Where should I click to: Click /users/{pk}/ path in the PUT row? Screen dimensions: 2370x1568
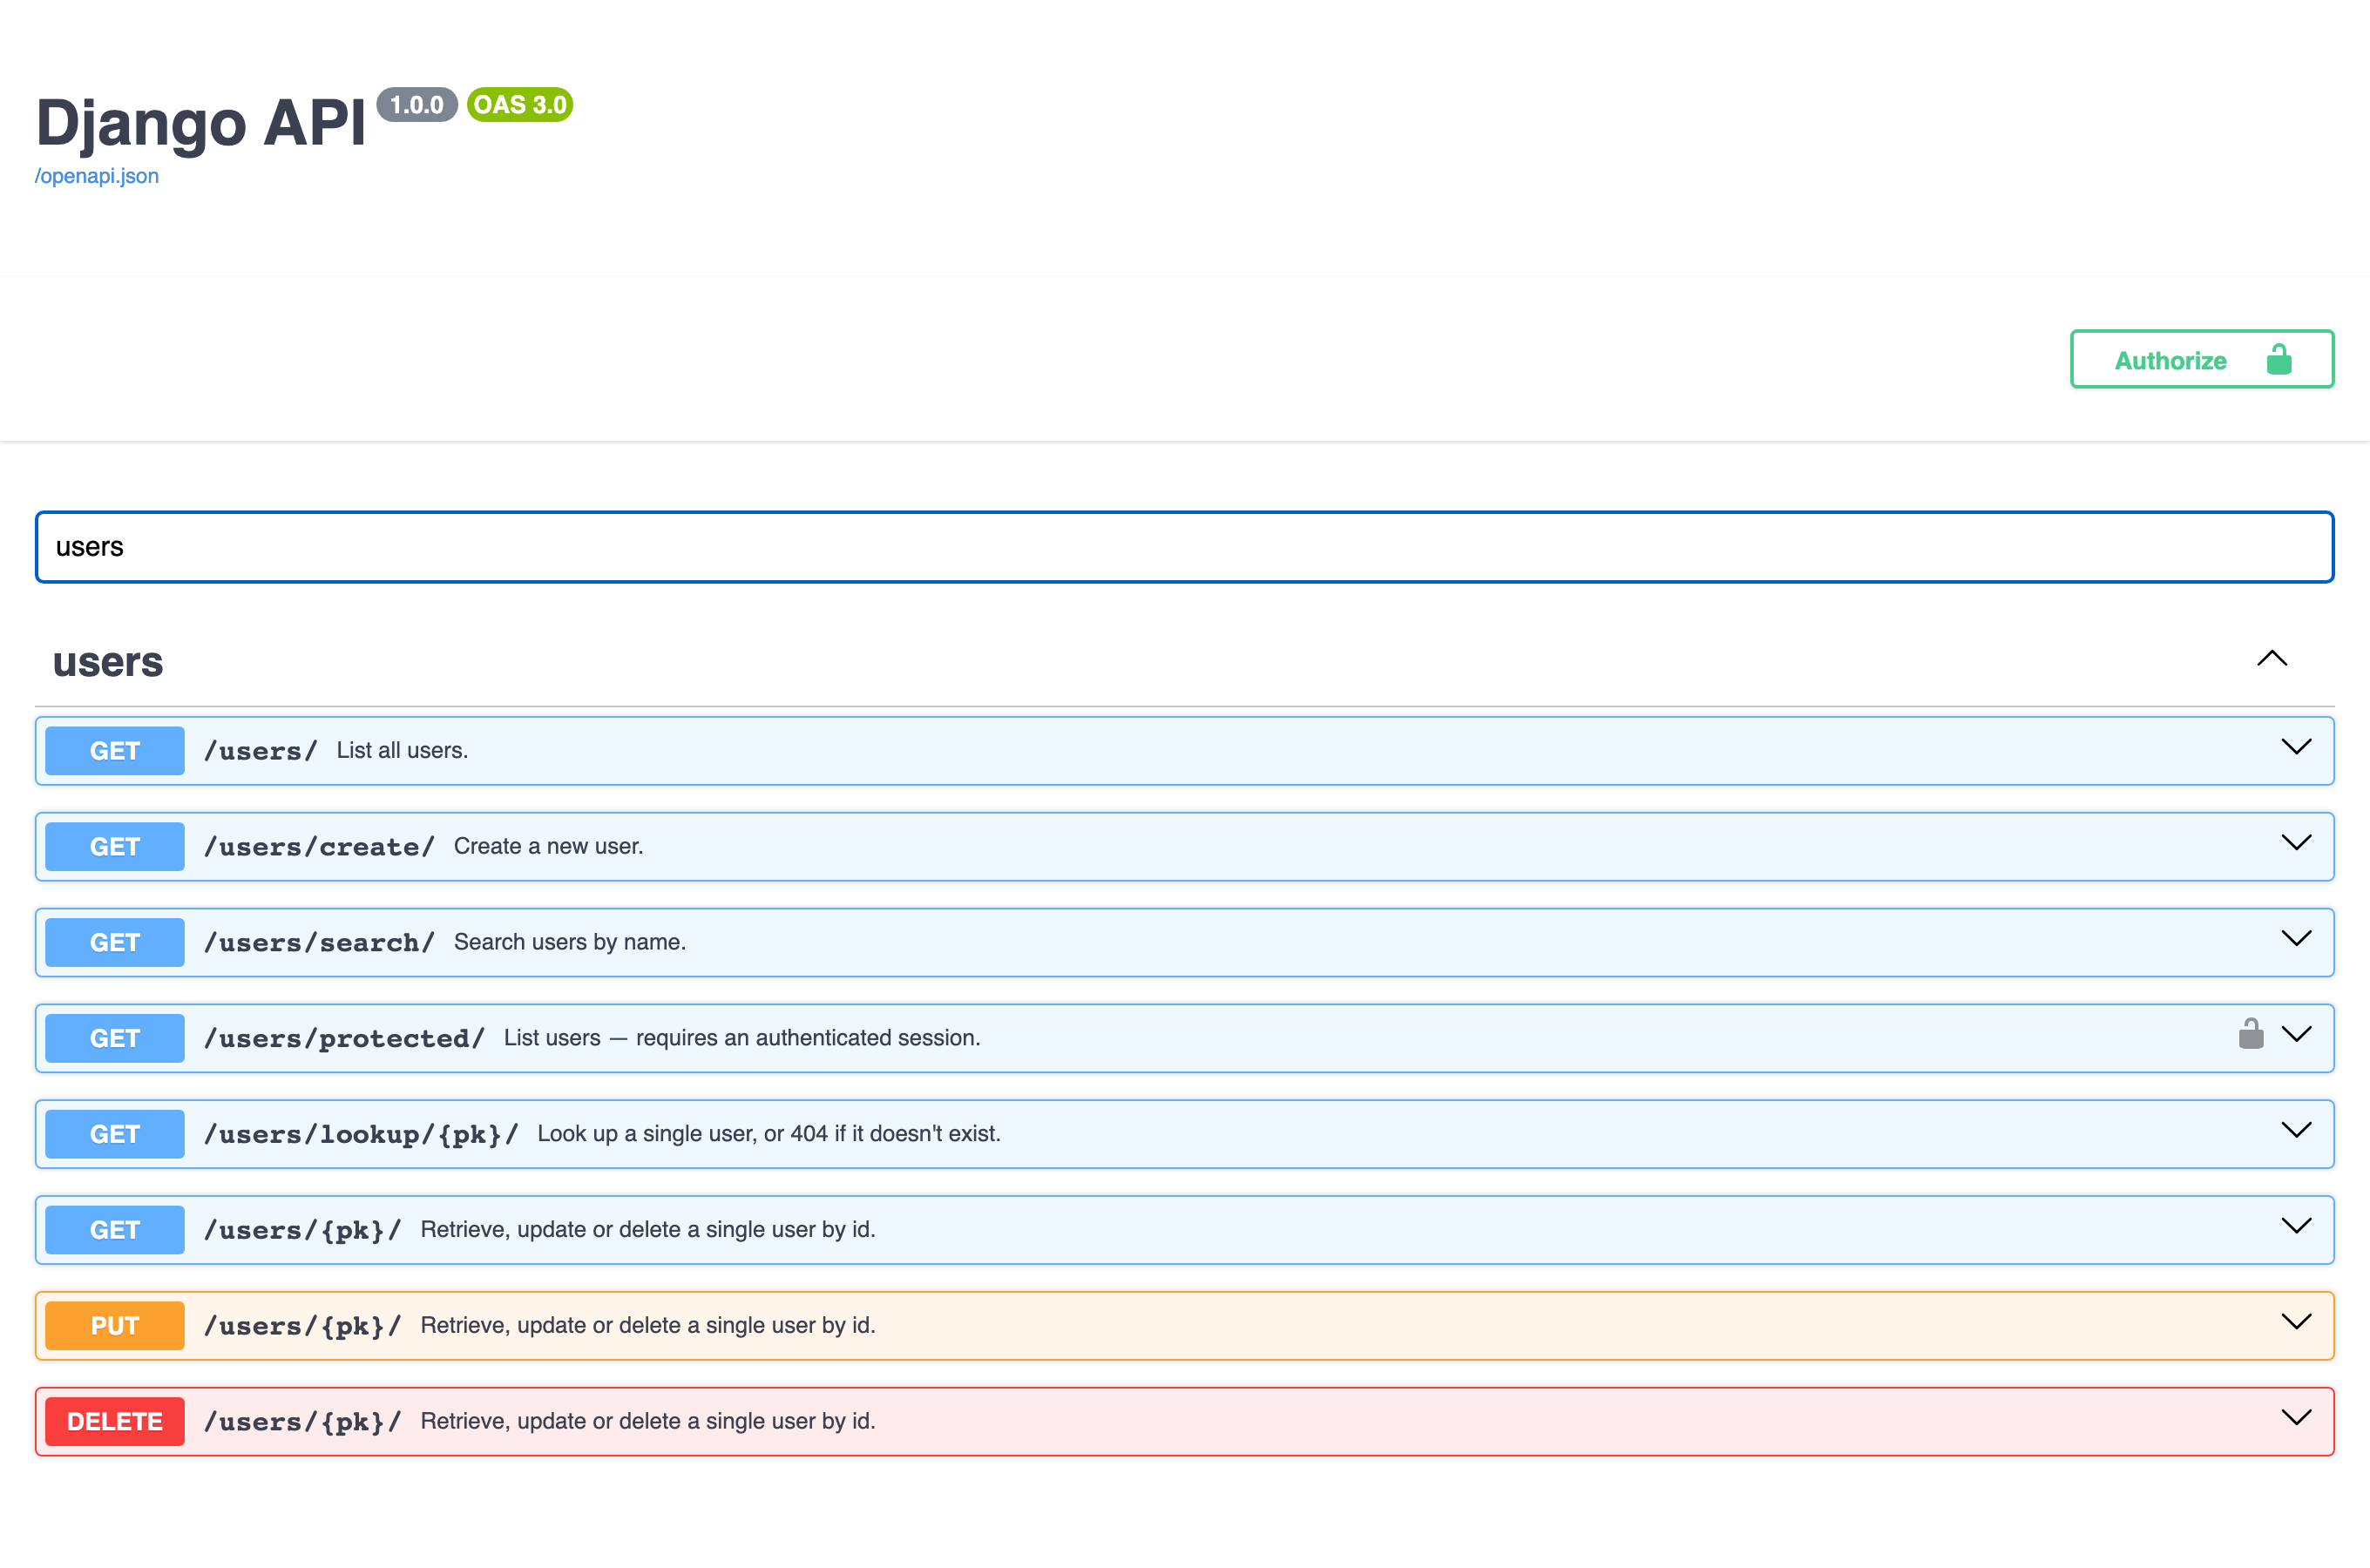(x=303, y=1327)
